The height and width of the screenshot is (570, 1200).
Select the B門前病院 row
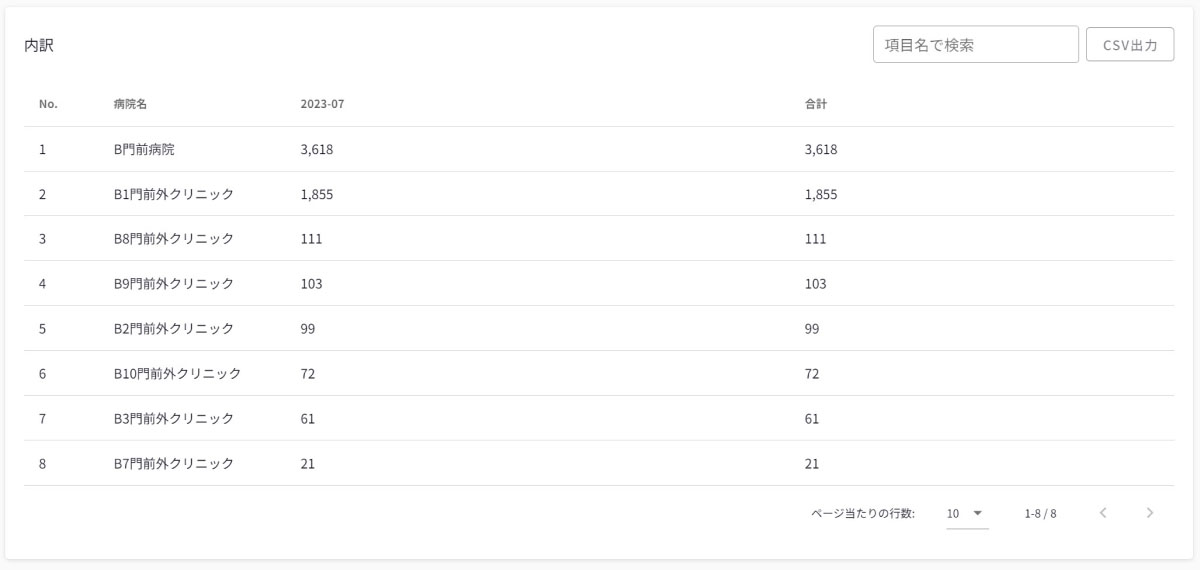click(144, 150)
